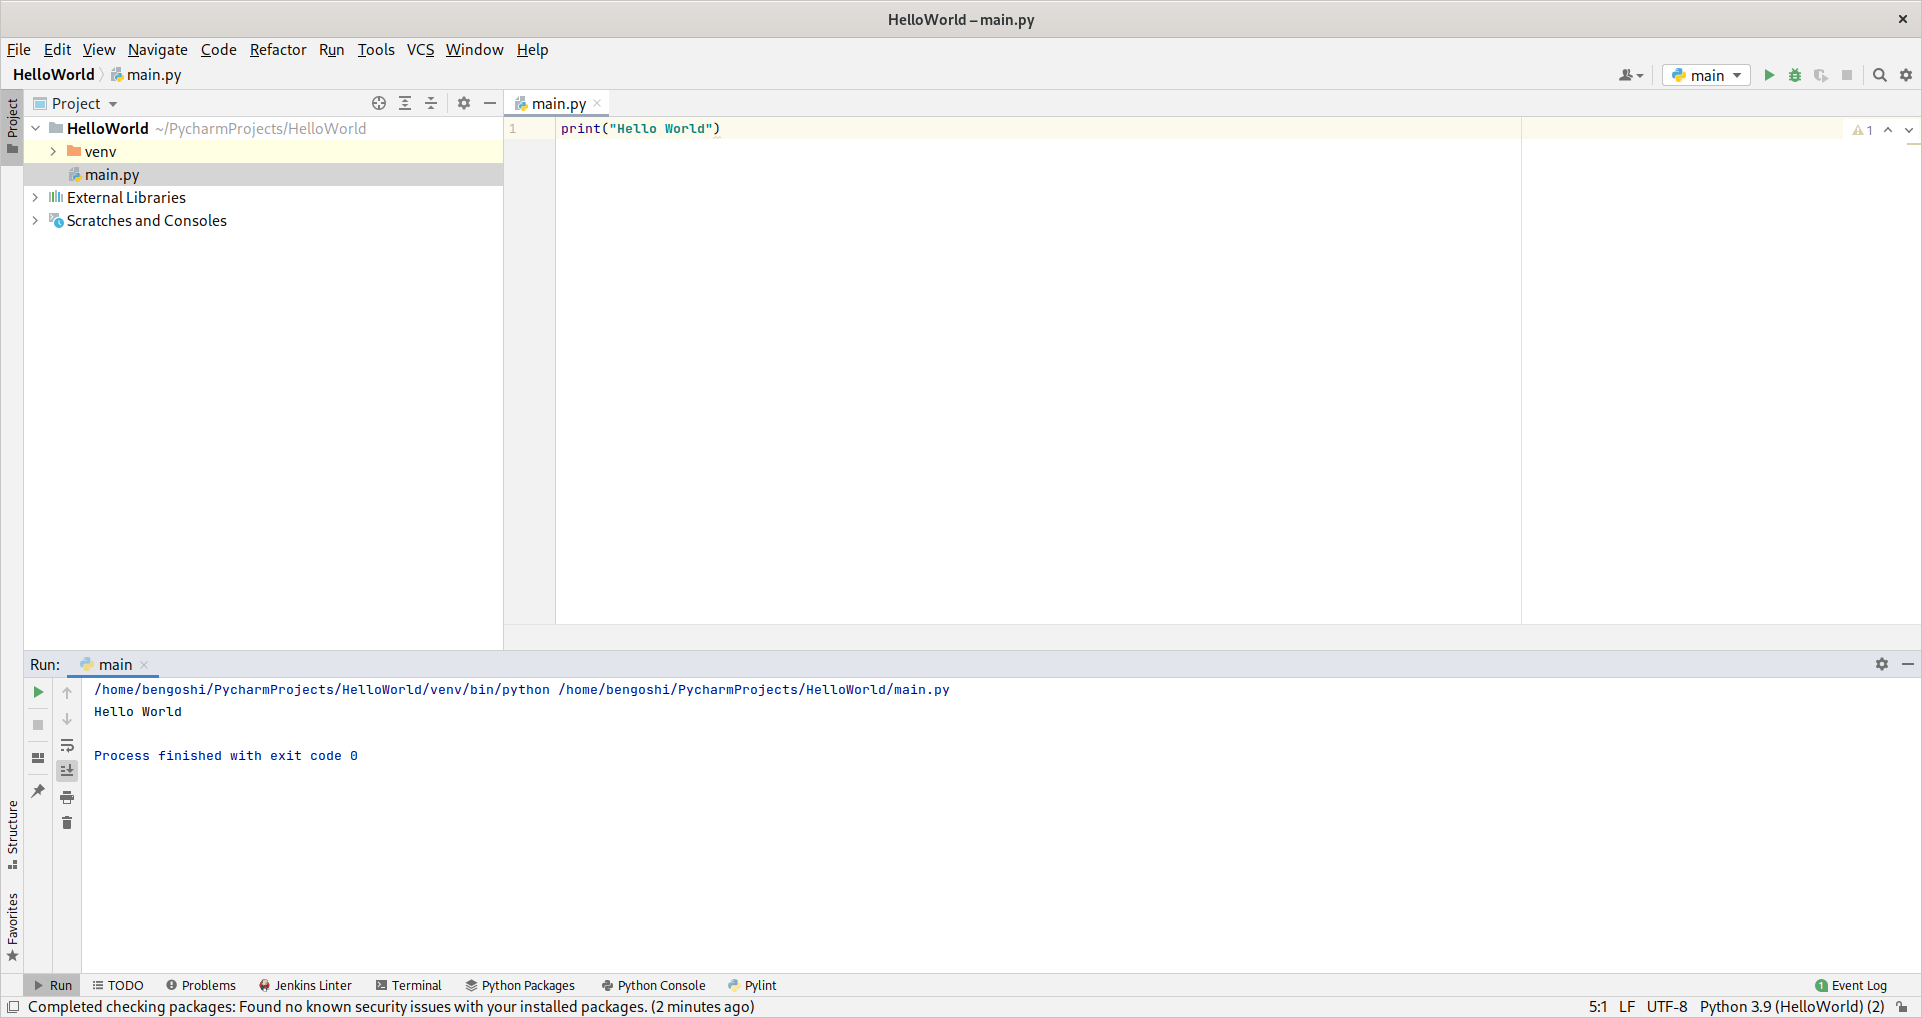Clear the Run console output with trash icon

pos(67,822)
